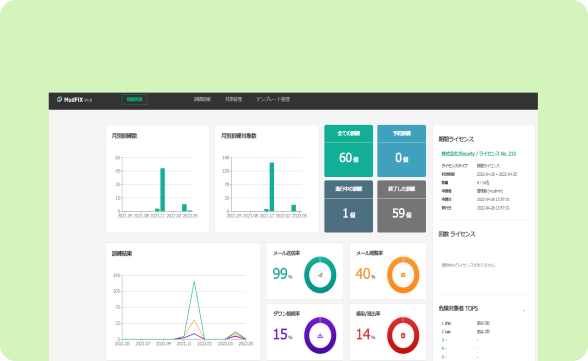
Task: Click the 14% value text
Action: [365, 334]
